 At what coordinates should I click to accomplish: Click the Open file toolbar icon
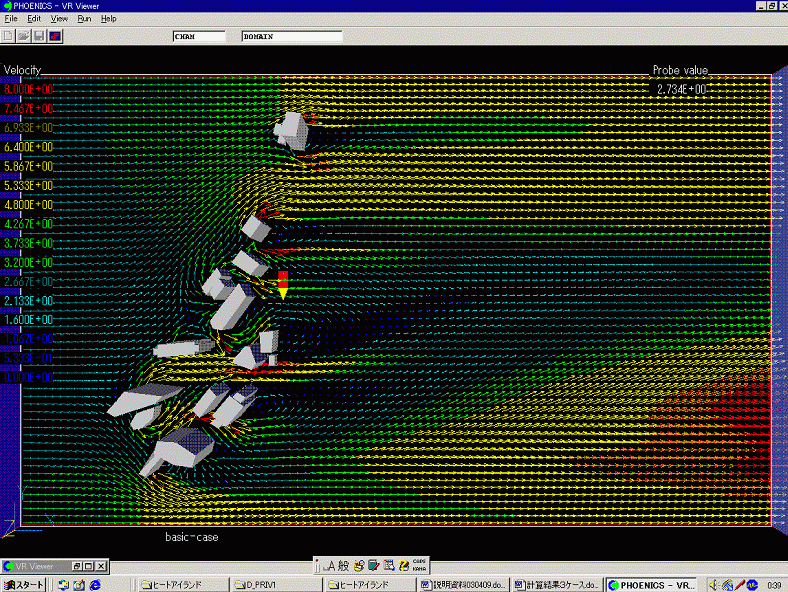[x=23, y=36]
